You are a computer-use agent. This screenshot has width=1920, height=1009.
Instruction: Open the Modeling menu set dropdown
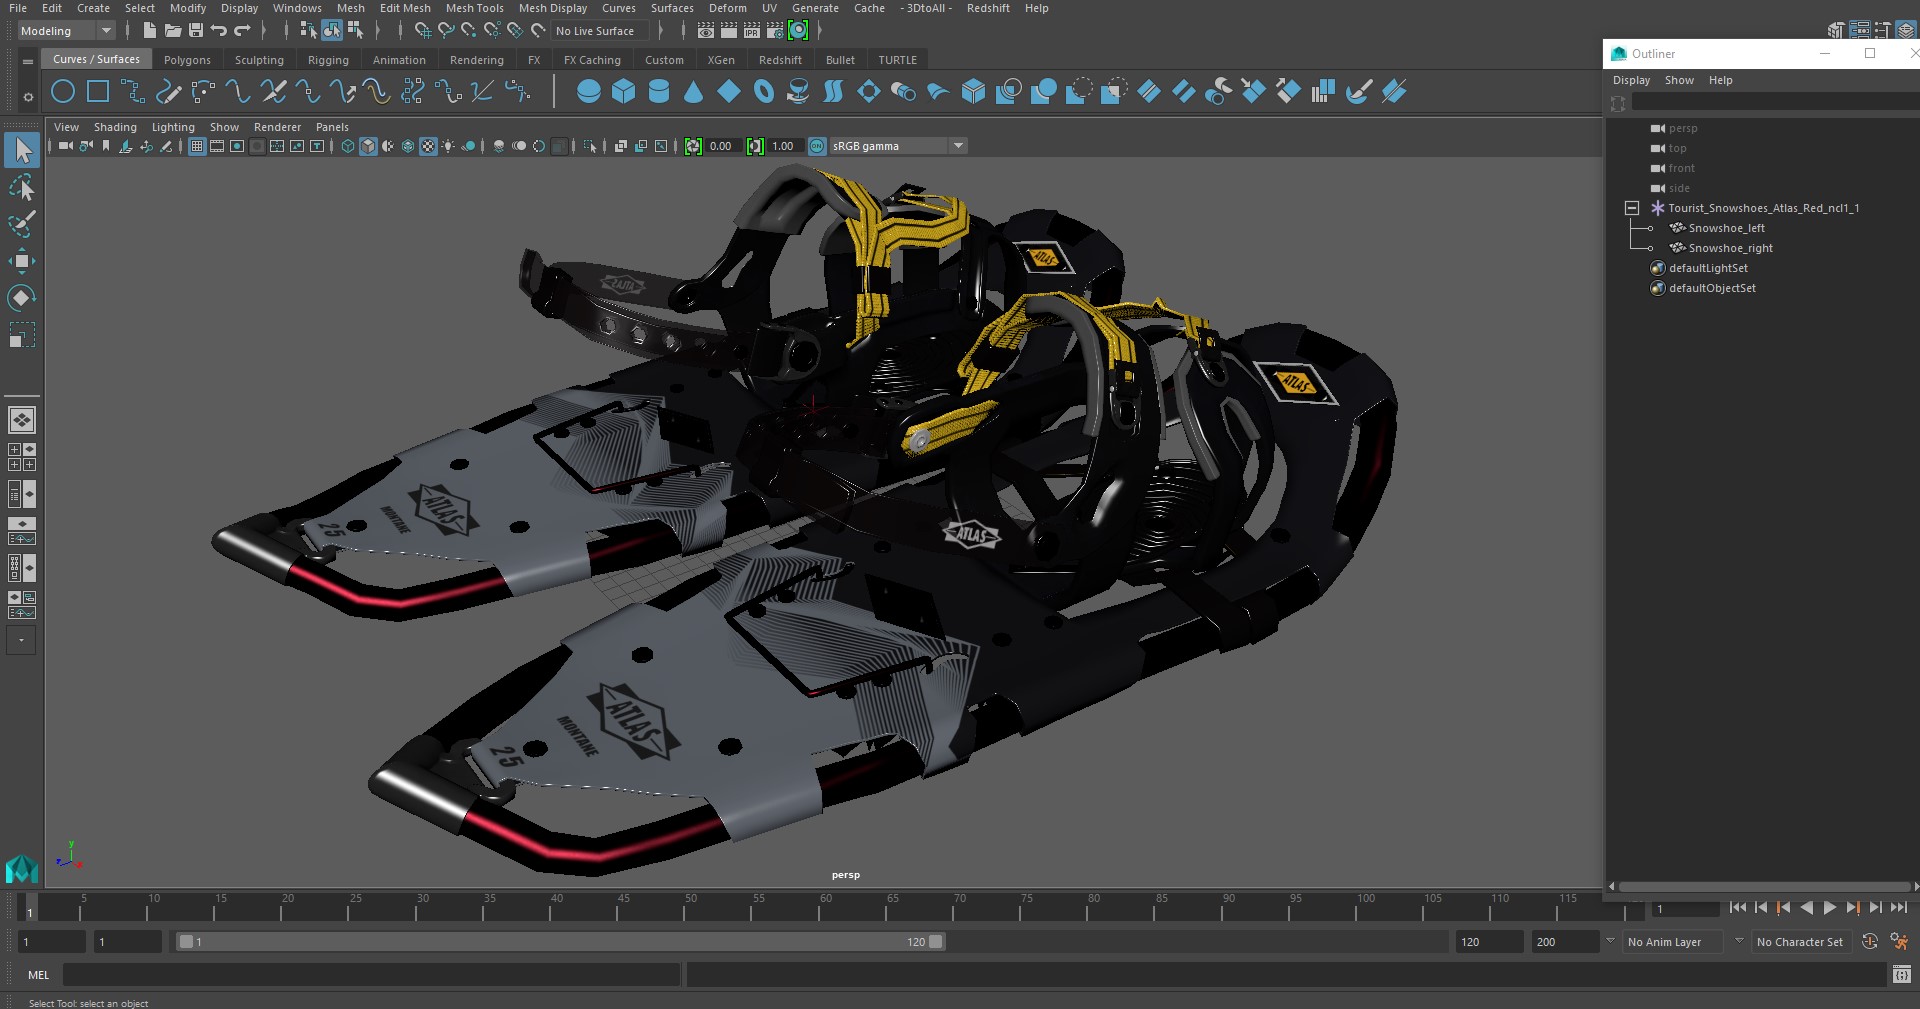[x=67, y=31]
